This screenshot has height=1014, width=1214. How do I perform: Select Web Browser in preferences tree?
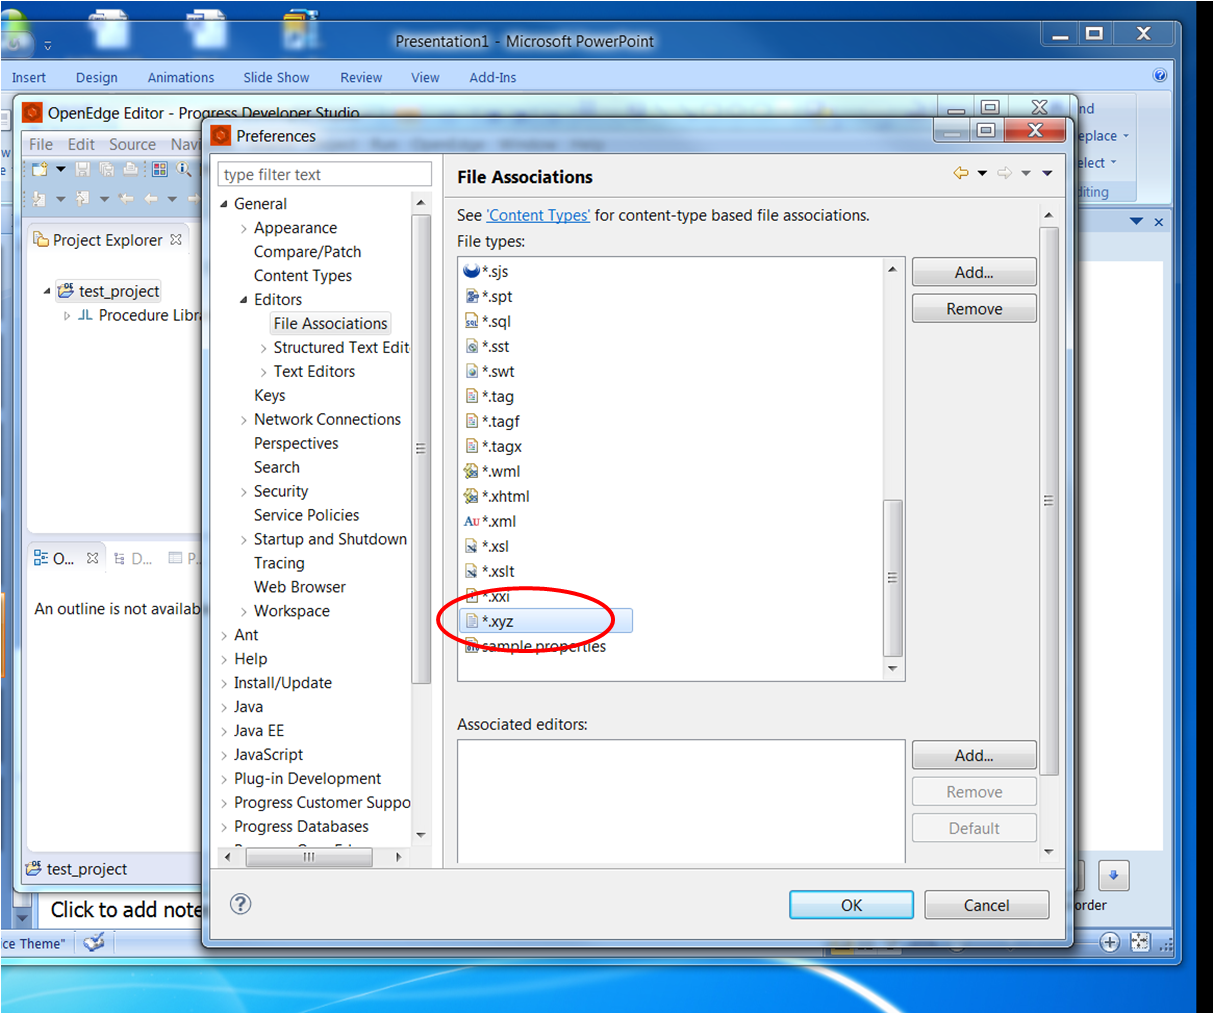tap(299, 587)
